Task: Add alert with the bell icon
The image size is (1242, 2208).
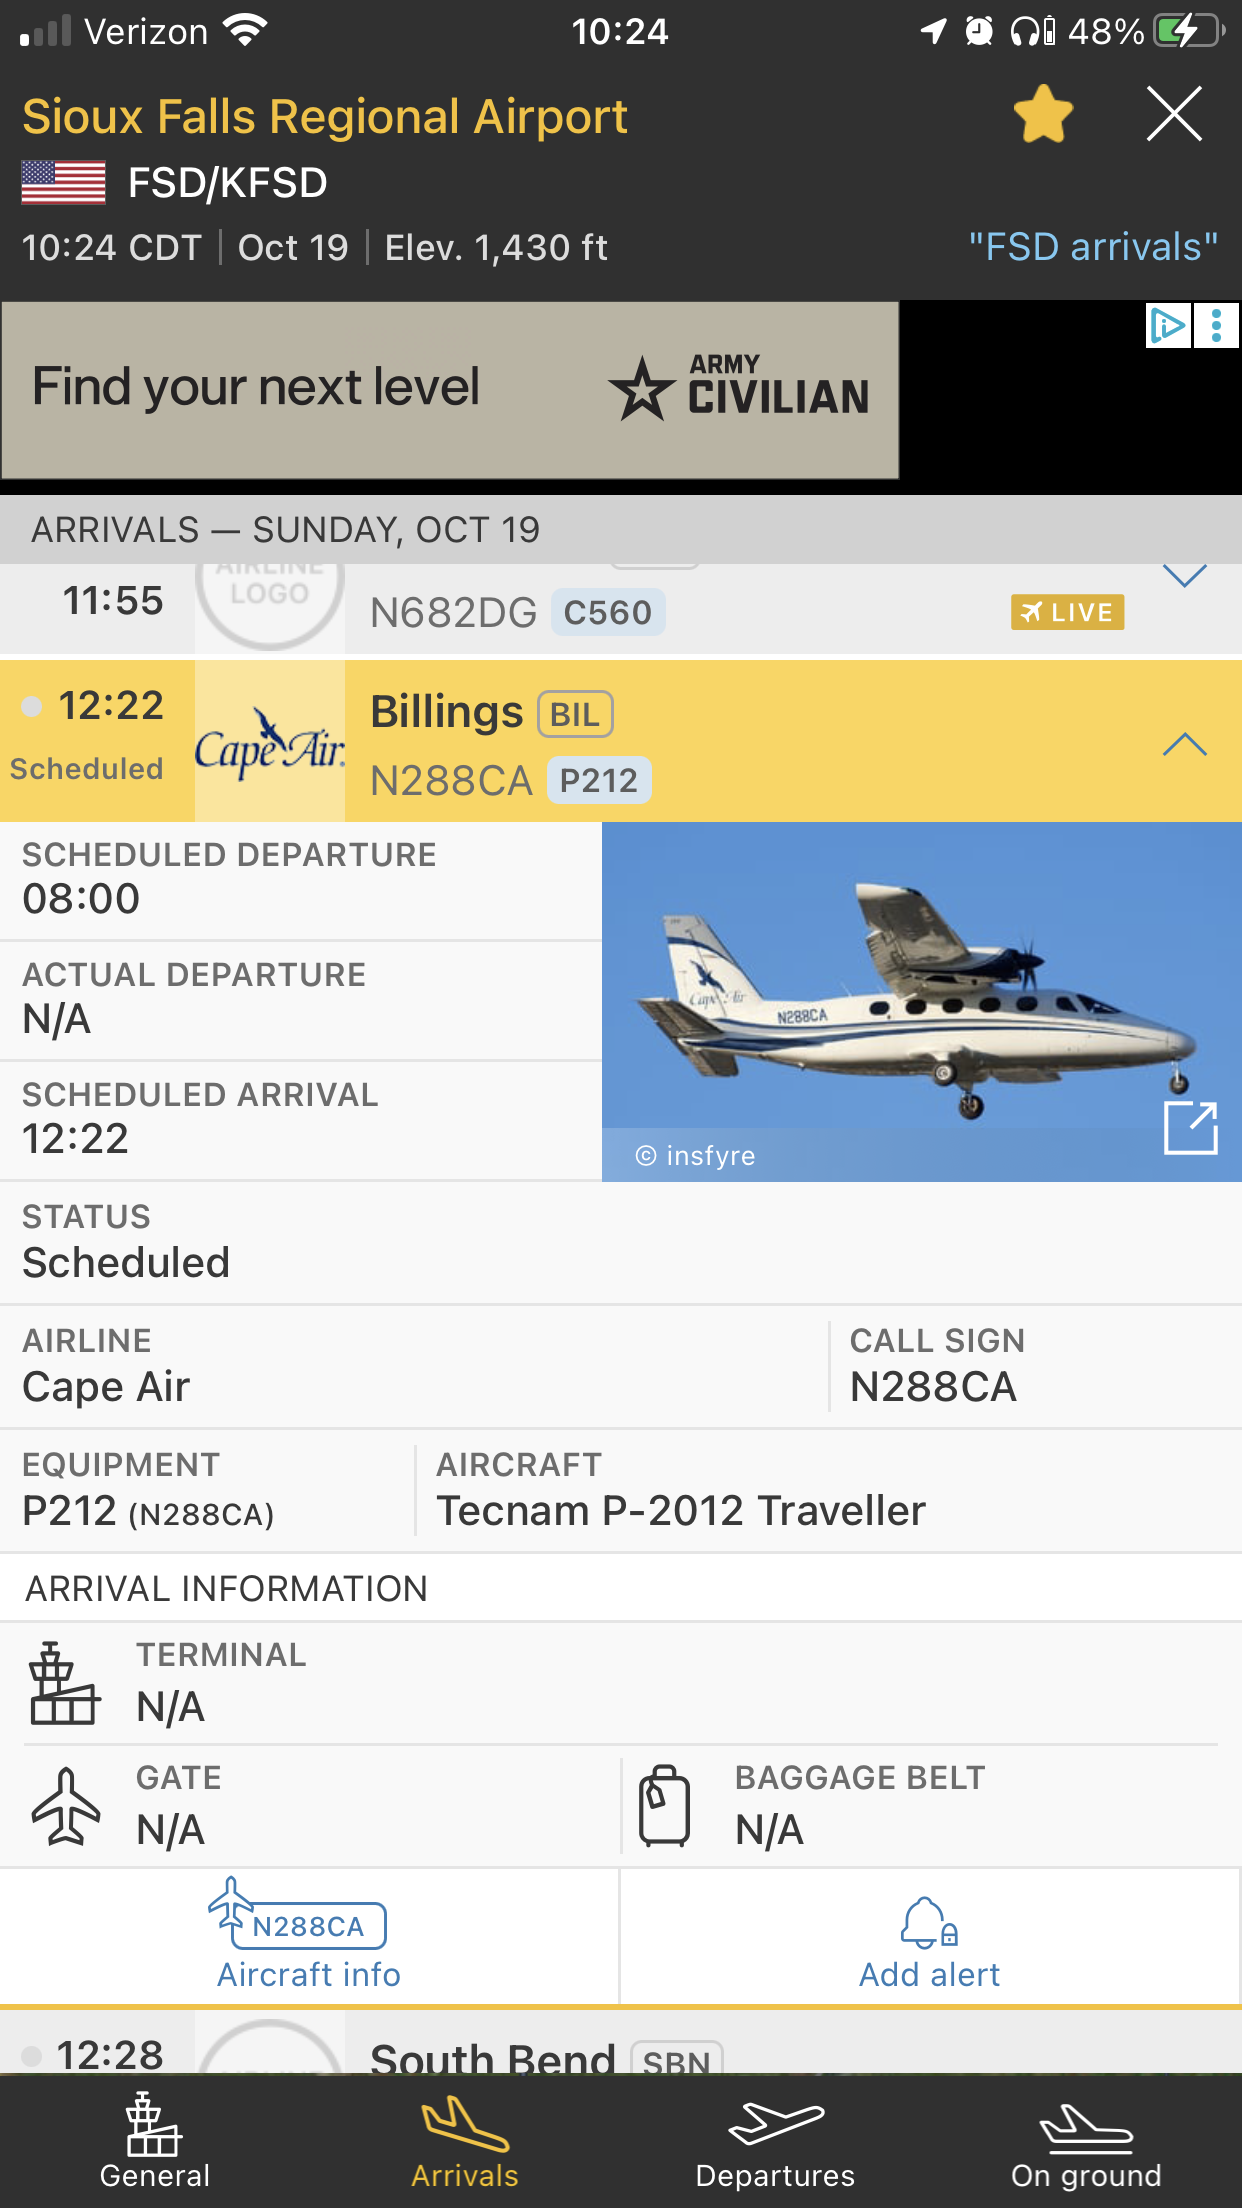Action: (x=929, y=1936)
